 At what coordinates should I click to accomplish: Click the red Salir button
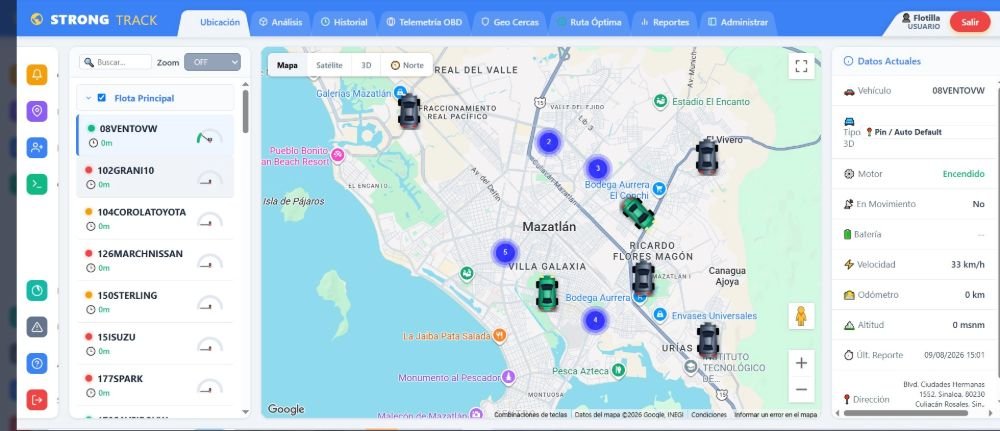pos(970,22)
